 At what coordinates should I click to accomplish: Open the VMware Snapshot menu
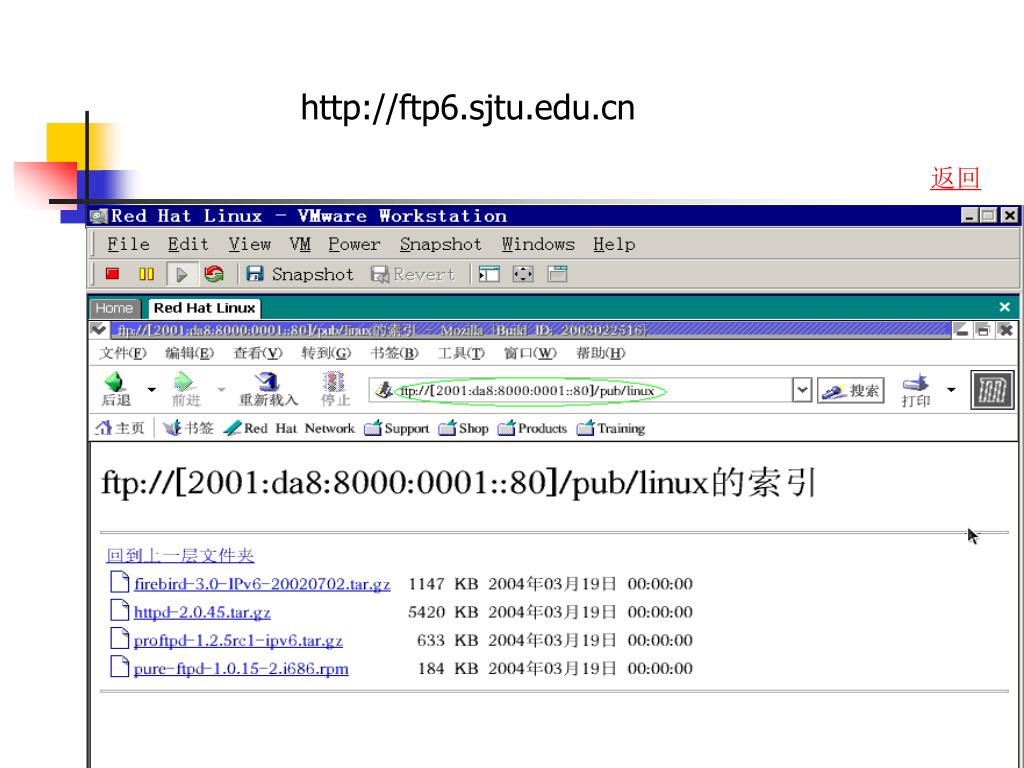point(440,244)
